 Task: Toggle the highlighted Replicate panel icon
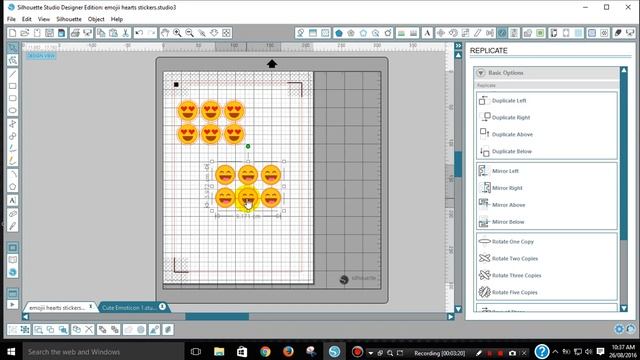point(502,33)
